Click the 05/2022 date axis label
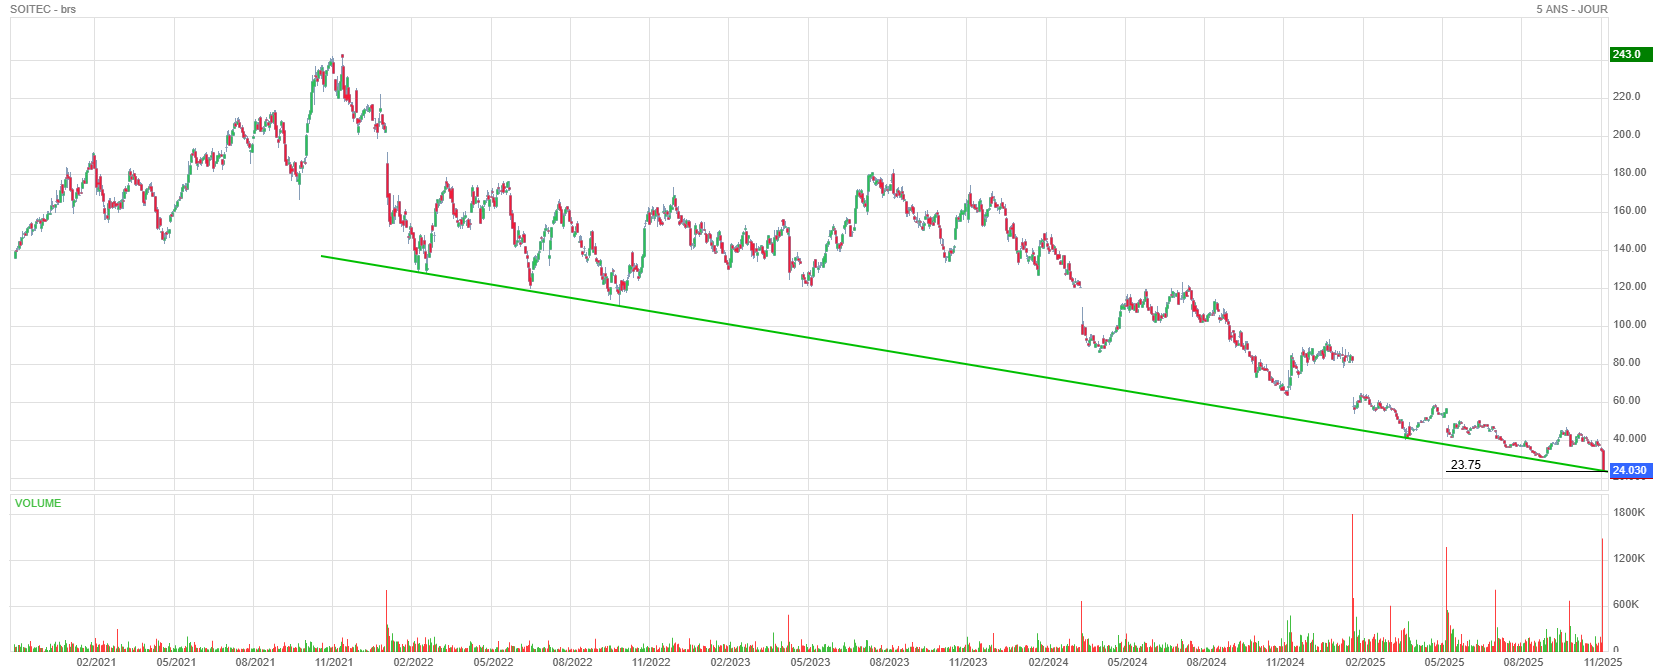The height and width of the screenshot is (672, 1653). (x=493, y=662)
